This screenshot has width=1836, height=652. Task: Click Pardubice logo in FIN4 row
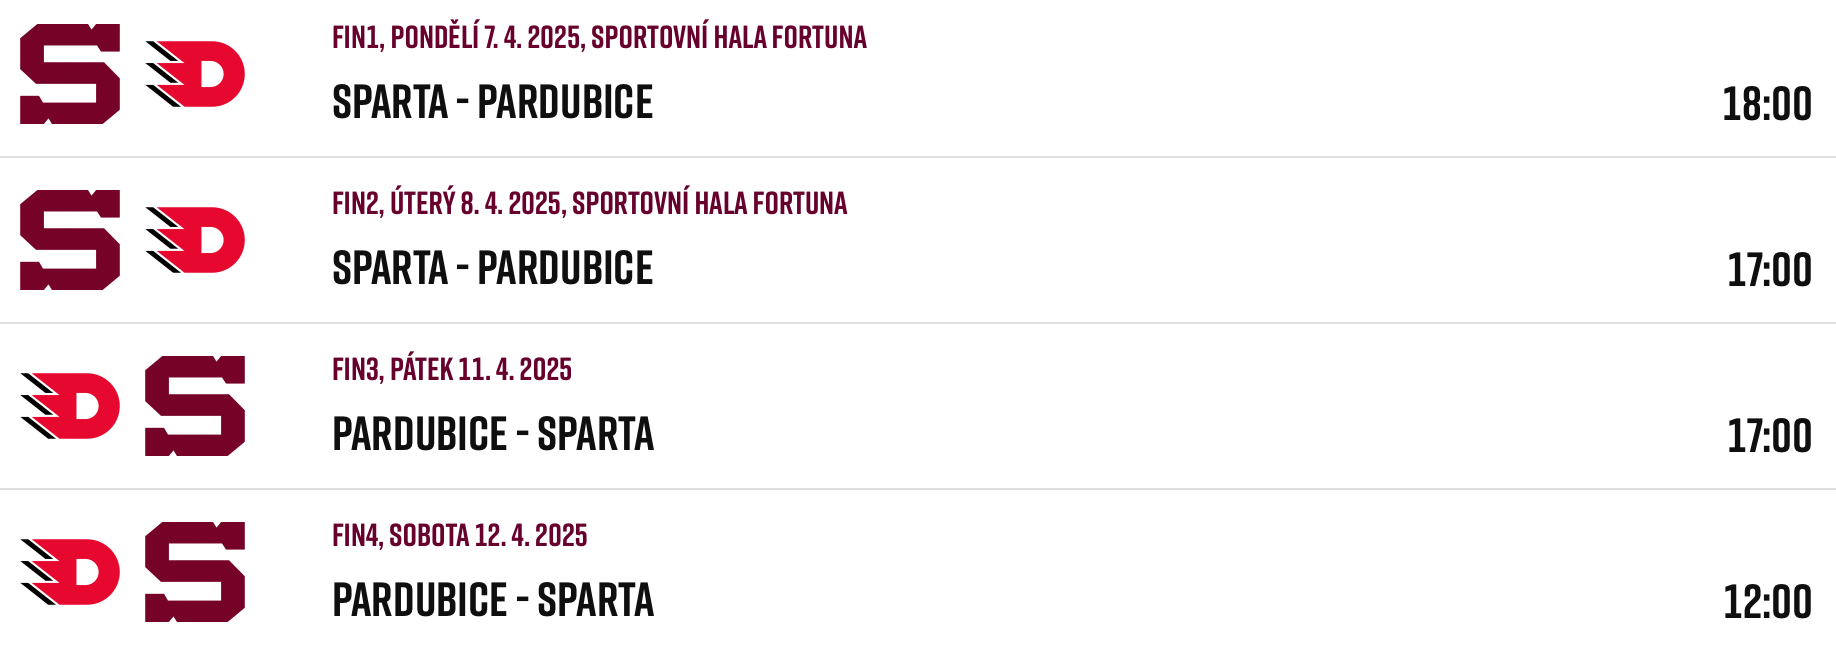(x=70, y=572)
